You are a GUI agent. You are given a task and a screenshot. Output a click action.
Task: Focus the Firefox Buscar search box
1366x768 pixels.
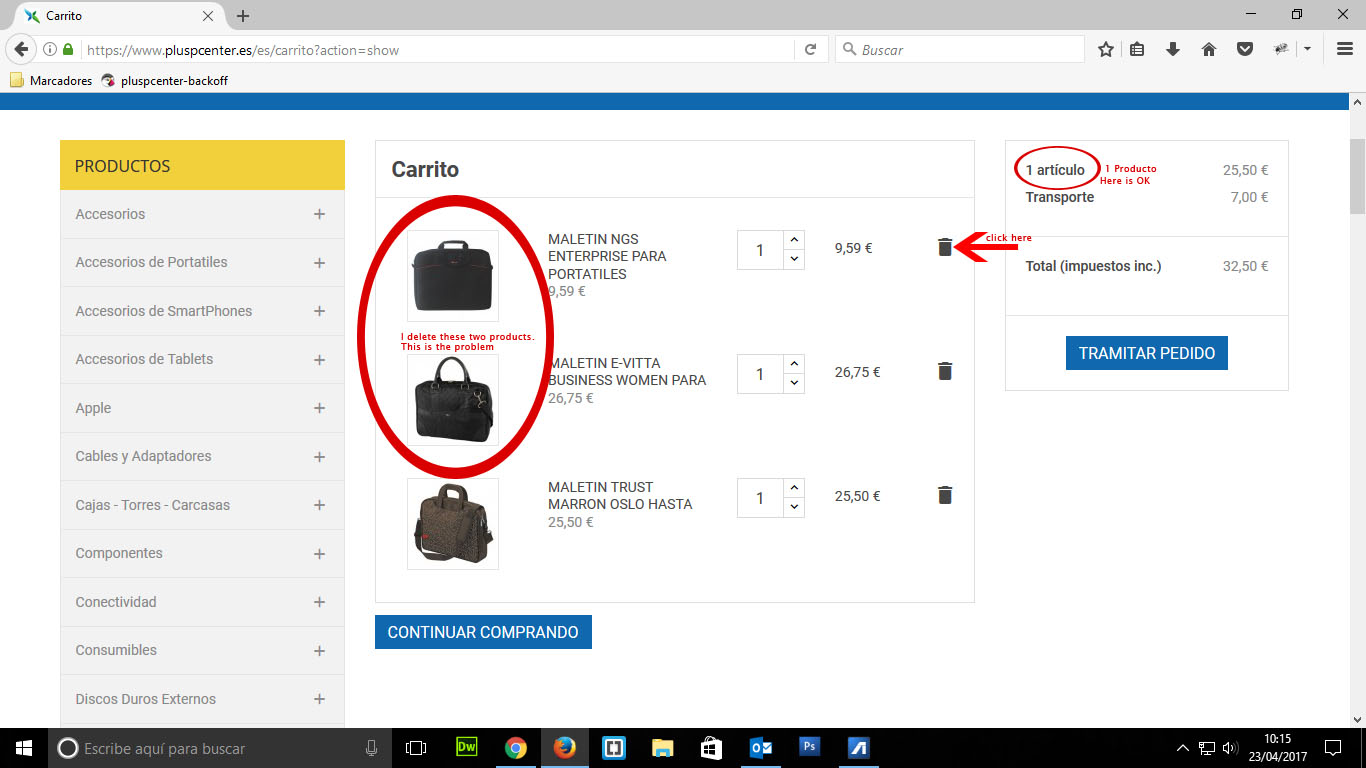tap(960, 49)
